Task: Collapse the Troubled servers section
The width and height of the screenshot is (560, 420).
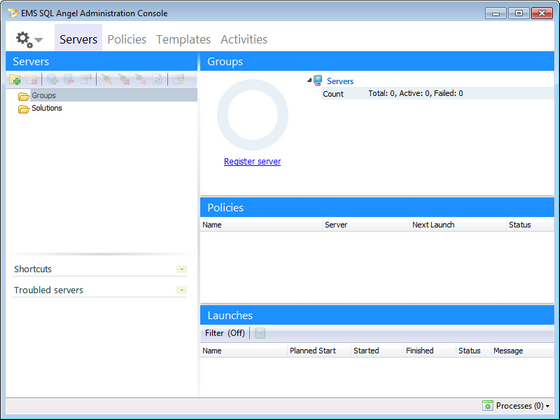Action: (x=181, y=290)
